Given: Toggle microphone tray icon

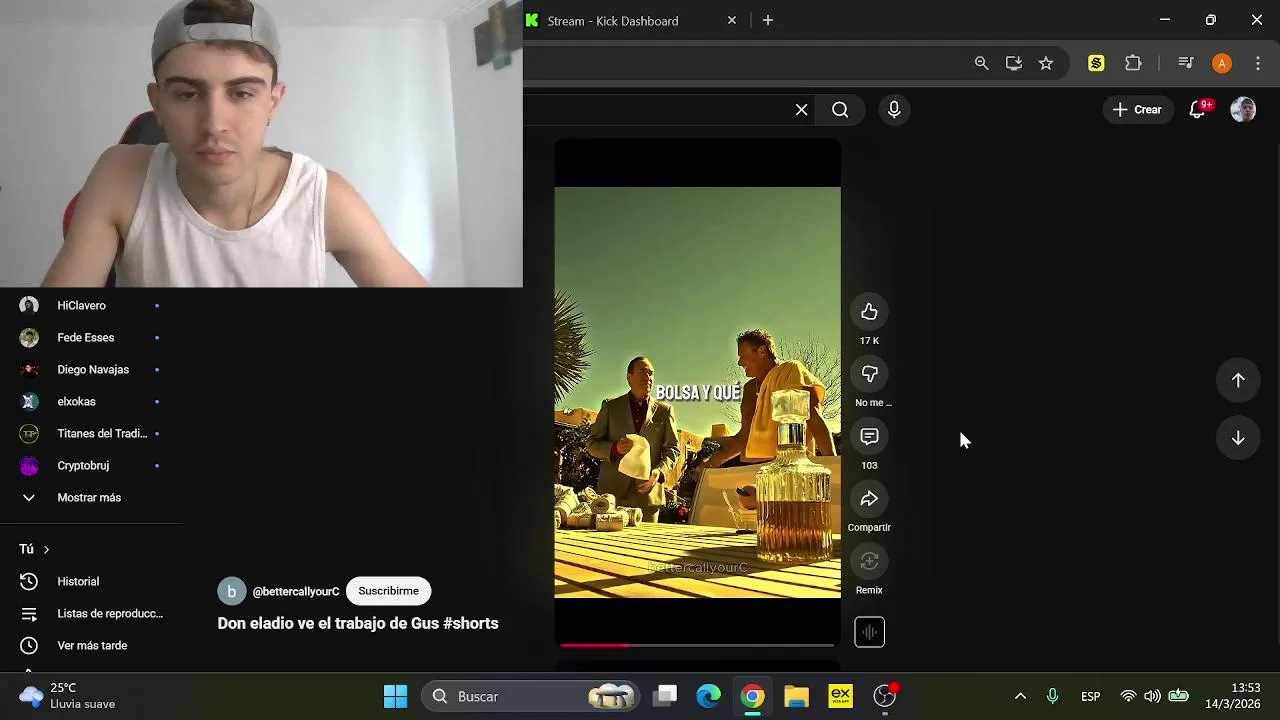Looking at the screenshot, I should coord(1052,696).
